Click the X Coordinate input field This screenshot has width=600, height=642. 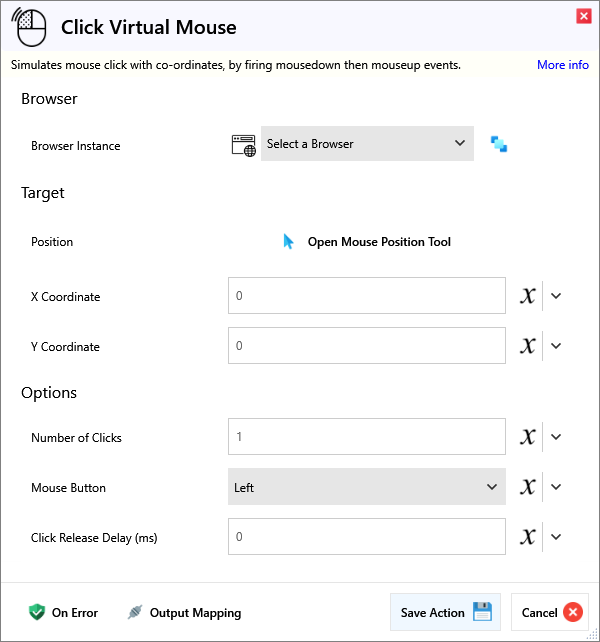(x=366, y=296)
